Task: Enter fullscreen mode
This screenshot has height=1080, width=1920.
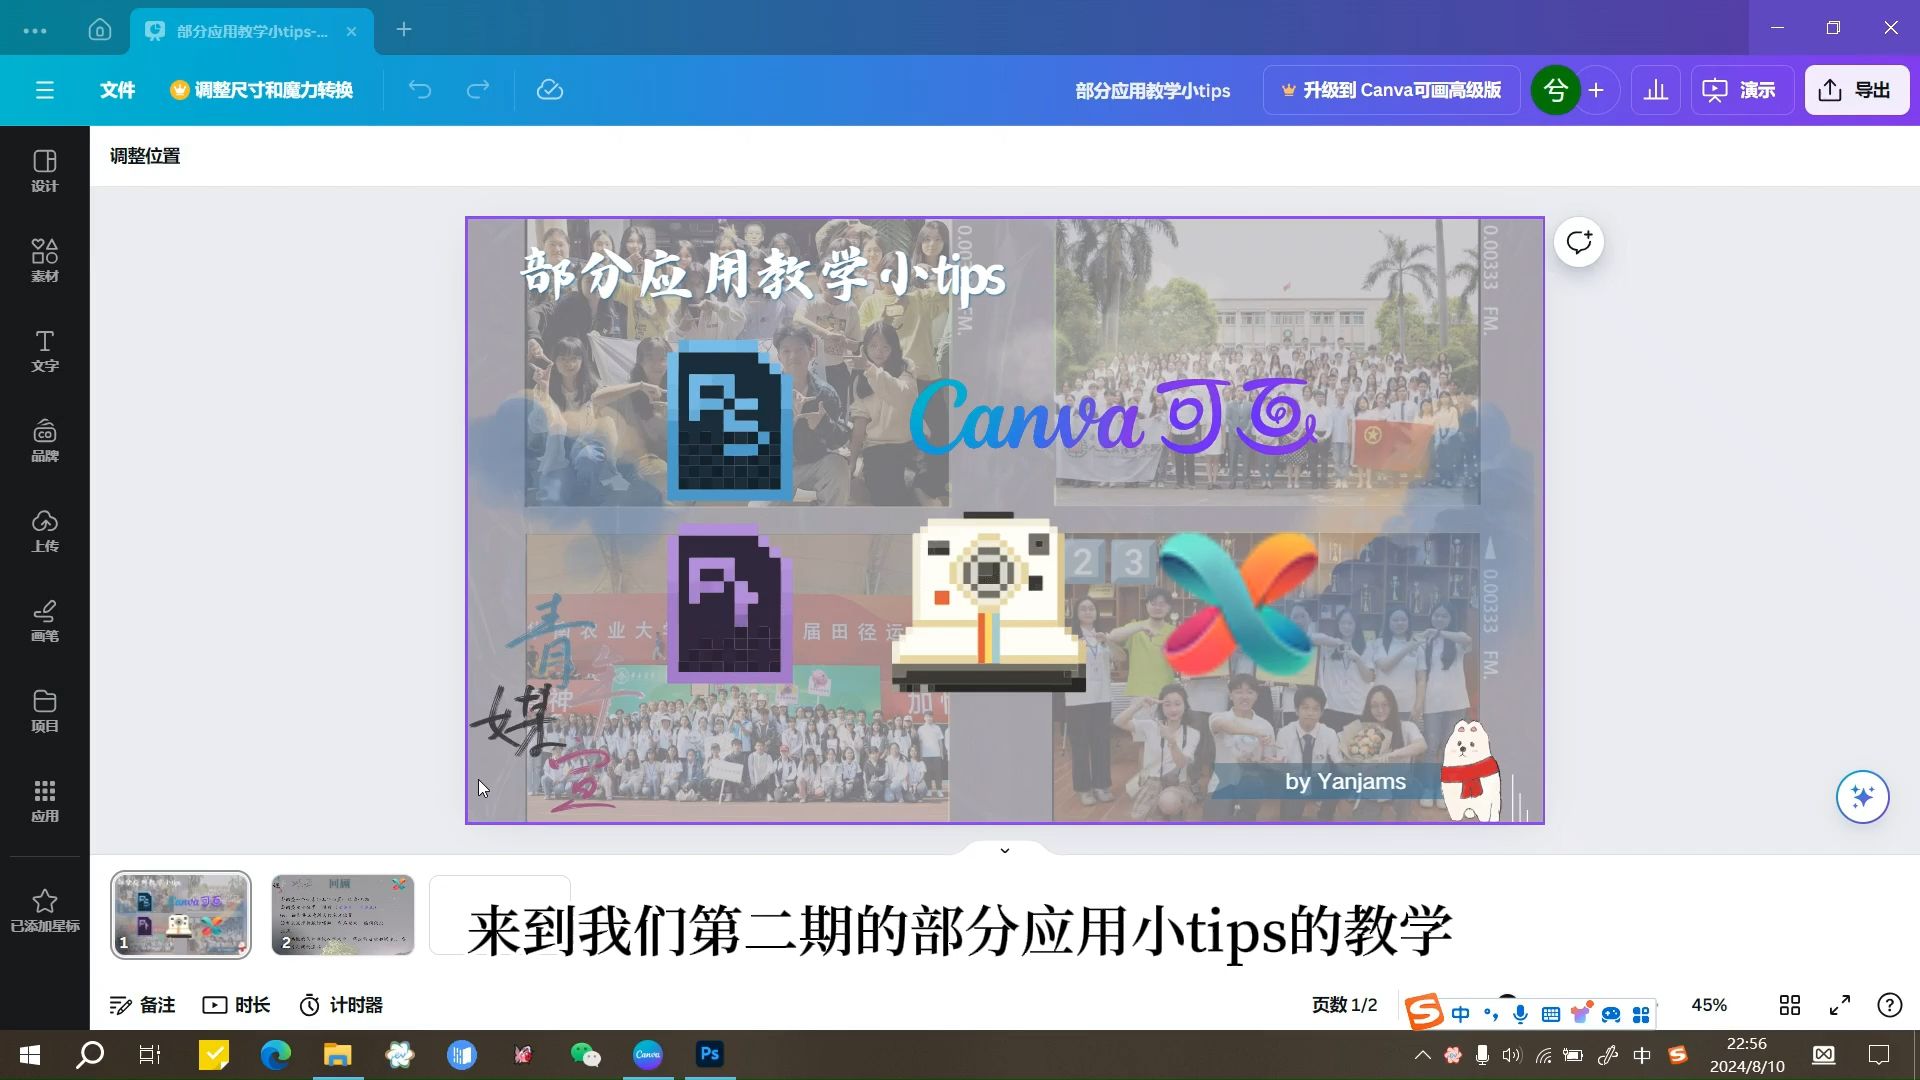Action: (1840, 1005)
